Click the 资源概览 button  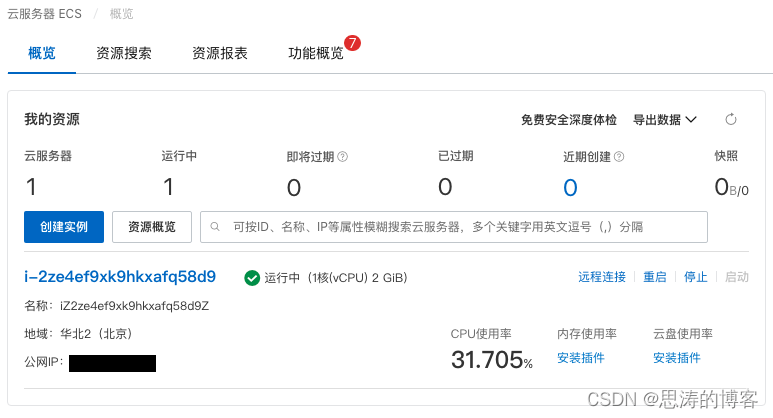click(152, 227)
